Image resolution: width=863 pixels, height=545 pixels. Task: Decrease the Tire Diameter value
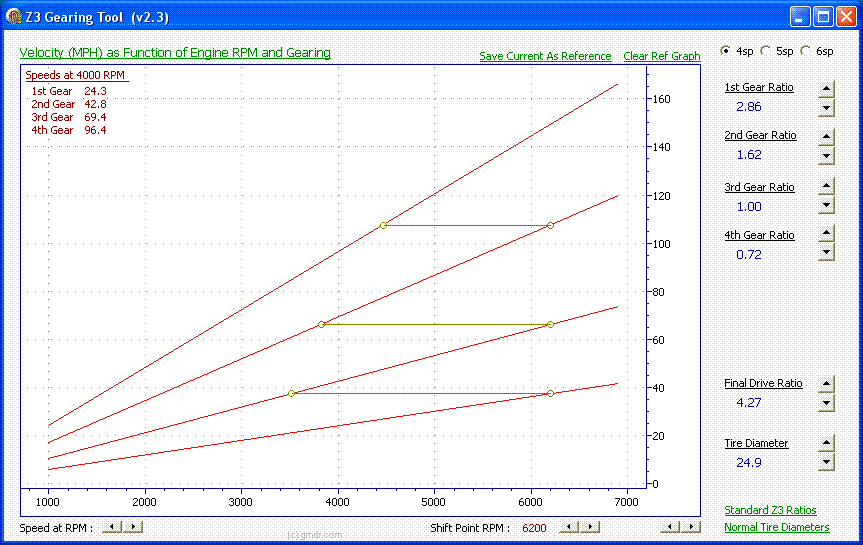[826, 462]
